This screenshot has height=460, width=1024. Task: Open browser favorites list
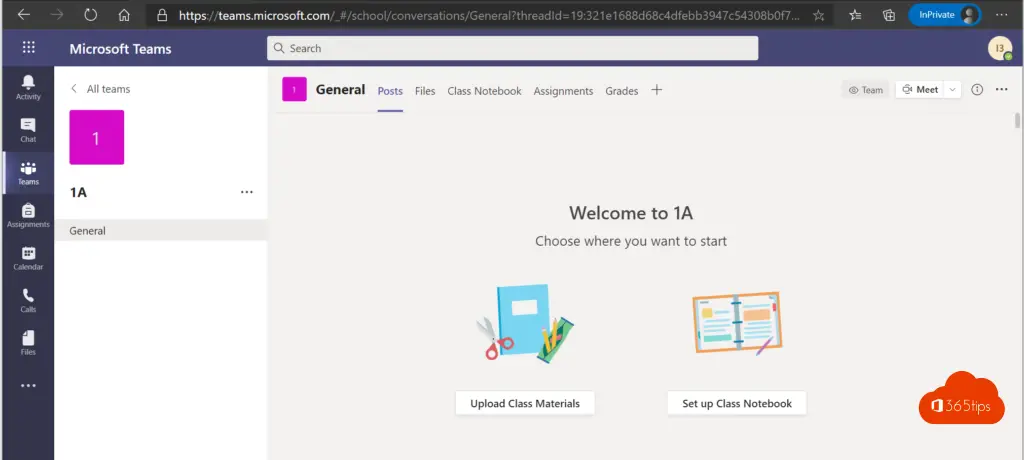click(856, 15)
